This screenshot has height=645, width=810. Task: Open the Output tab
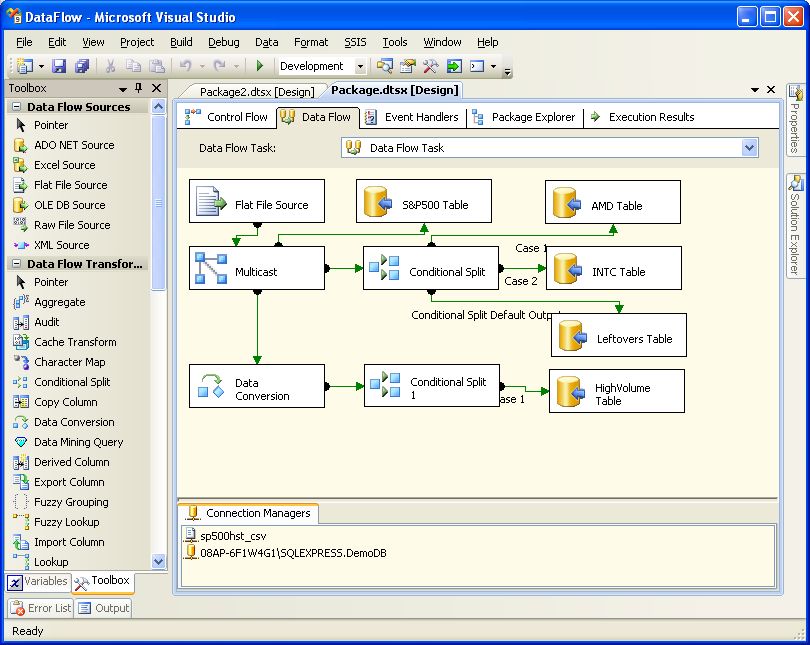(103, 608)
